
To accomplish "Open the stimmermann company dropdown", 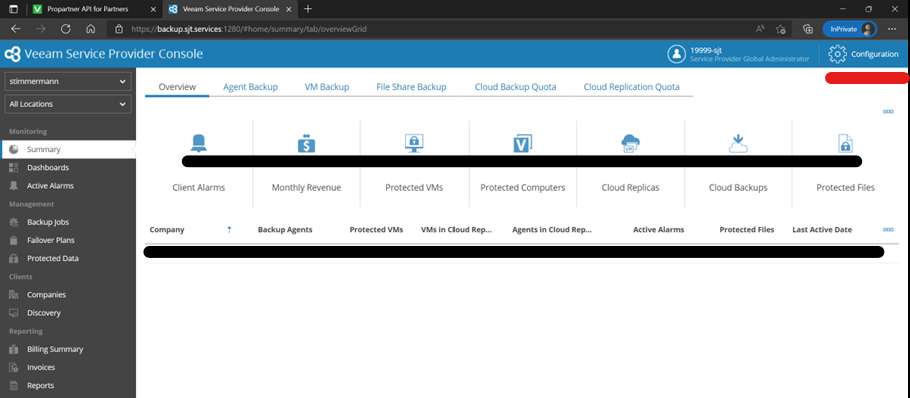I will pyautogui.click(x=67, y=82).
